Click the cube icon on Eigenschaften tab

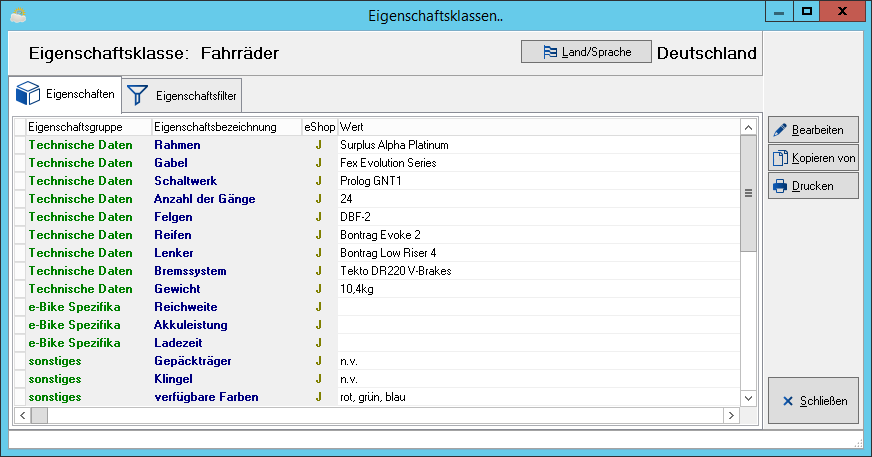pos(28,93)
